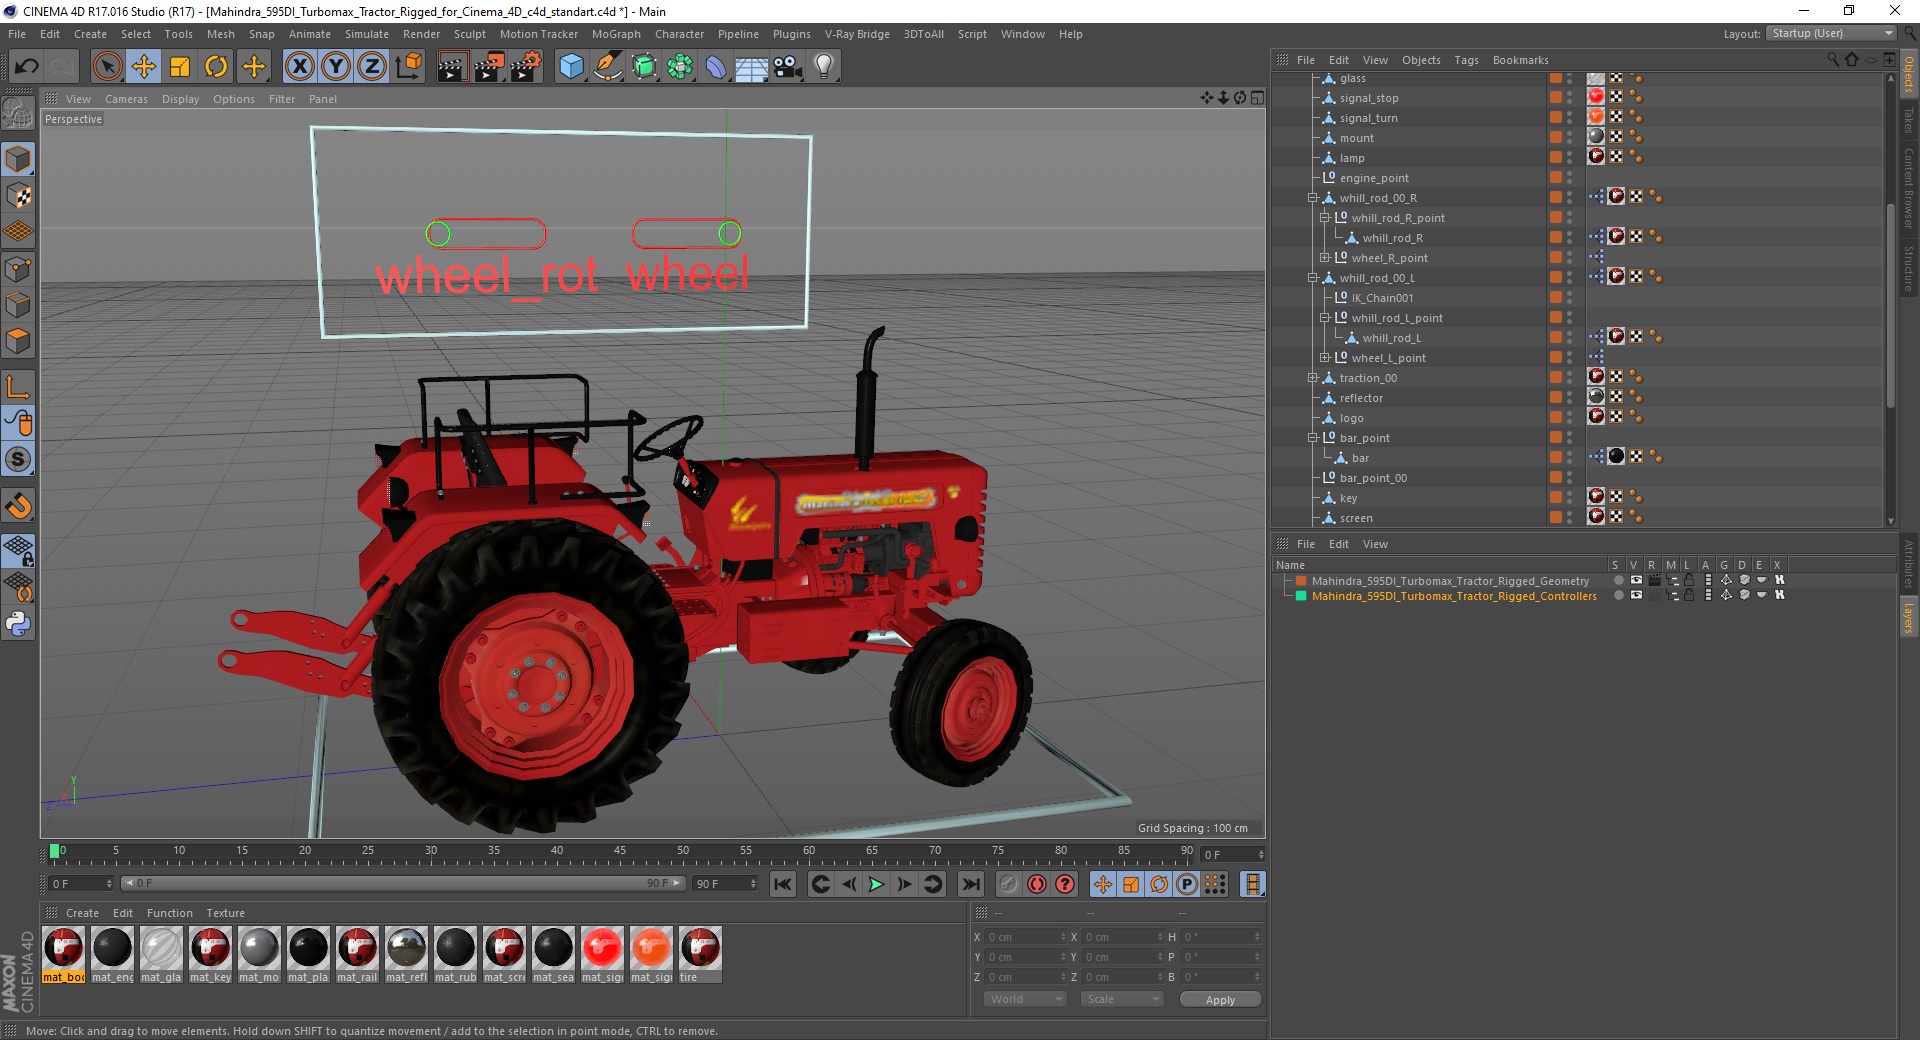Expand traction_00 tree node
This screenshot has width=1920, height=1040.
1313,378
